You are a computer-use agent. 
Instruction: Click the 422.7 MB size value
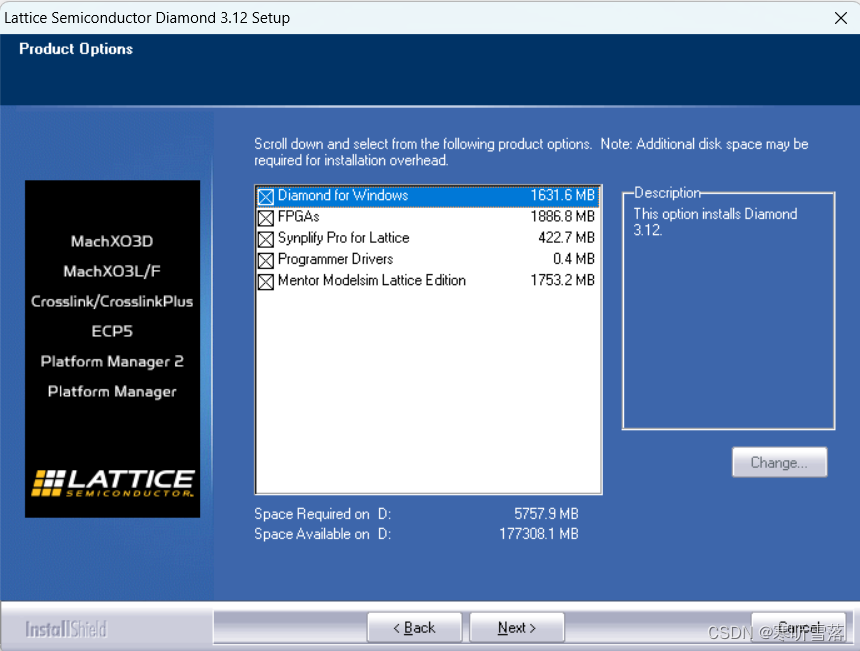pos(566,238)
